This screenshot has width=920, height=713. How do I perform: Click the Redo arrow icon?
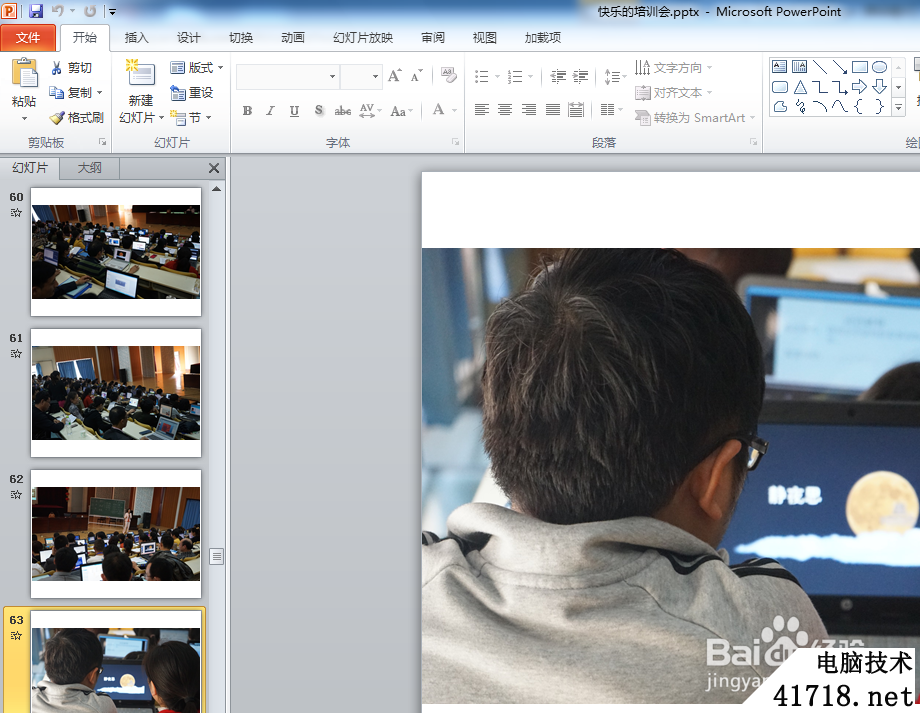pyautogui.click(x=90, y=11)
